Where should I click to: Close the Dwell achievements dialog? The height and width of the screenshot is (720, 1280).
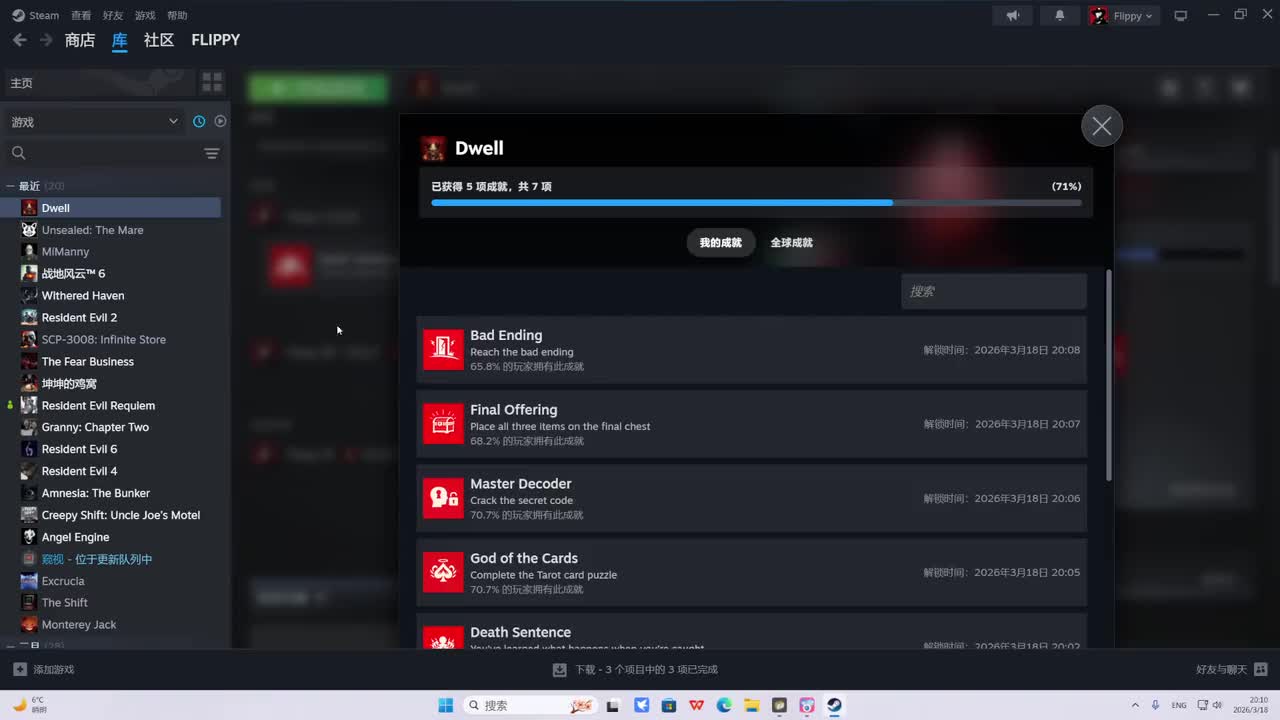pos(1102,126)
